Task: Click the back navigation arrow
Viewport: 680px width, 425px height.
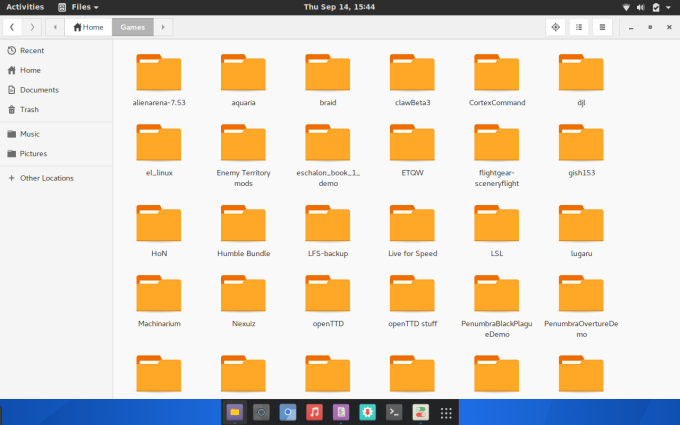Action: coord(13,27)
